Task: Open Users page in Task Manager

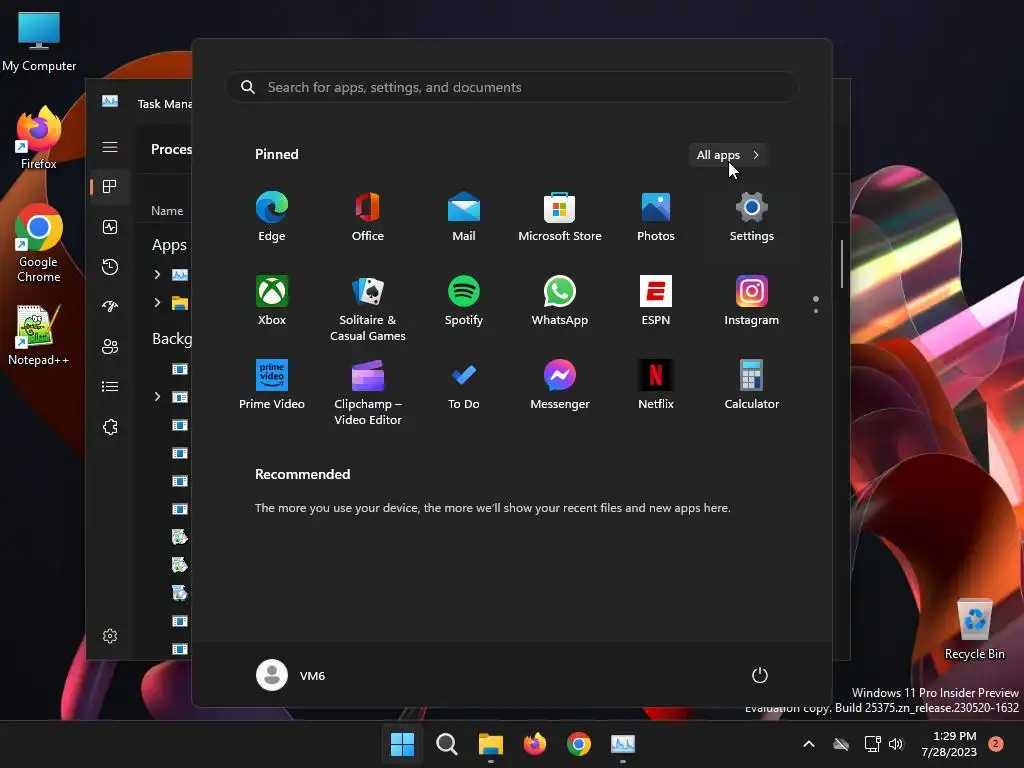Action: pos(110,346)
